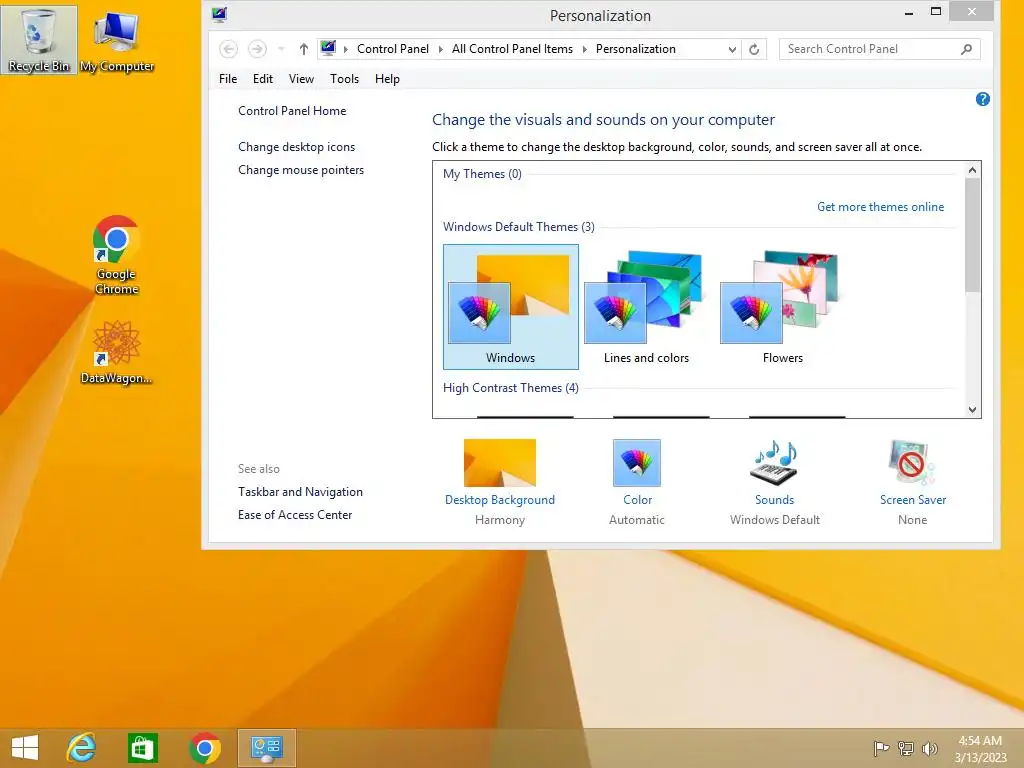
Task: Open Ease of Access Center link
Action: pos(295,515)
